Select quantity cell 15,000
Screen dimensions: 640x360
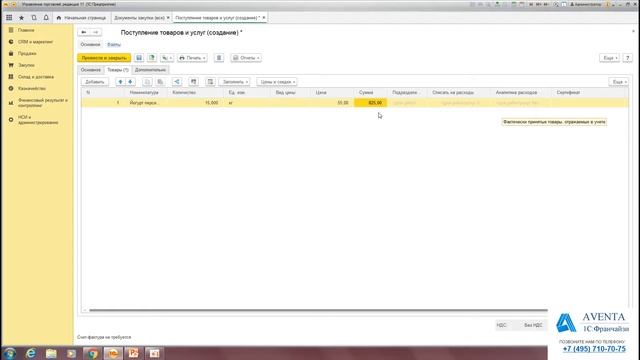pos(196,103)
